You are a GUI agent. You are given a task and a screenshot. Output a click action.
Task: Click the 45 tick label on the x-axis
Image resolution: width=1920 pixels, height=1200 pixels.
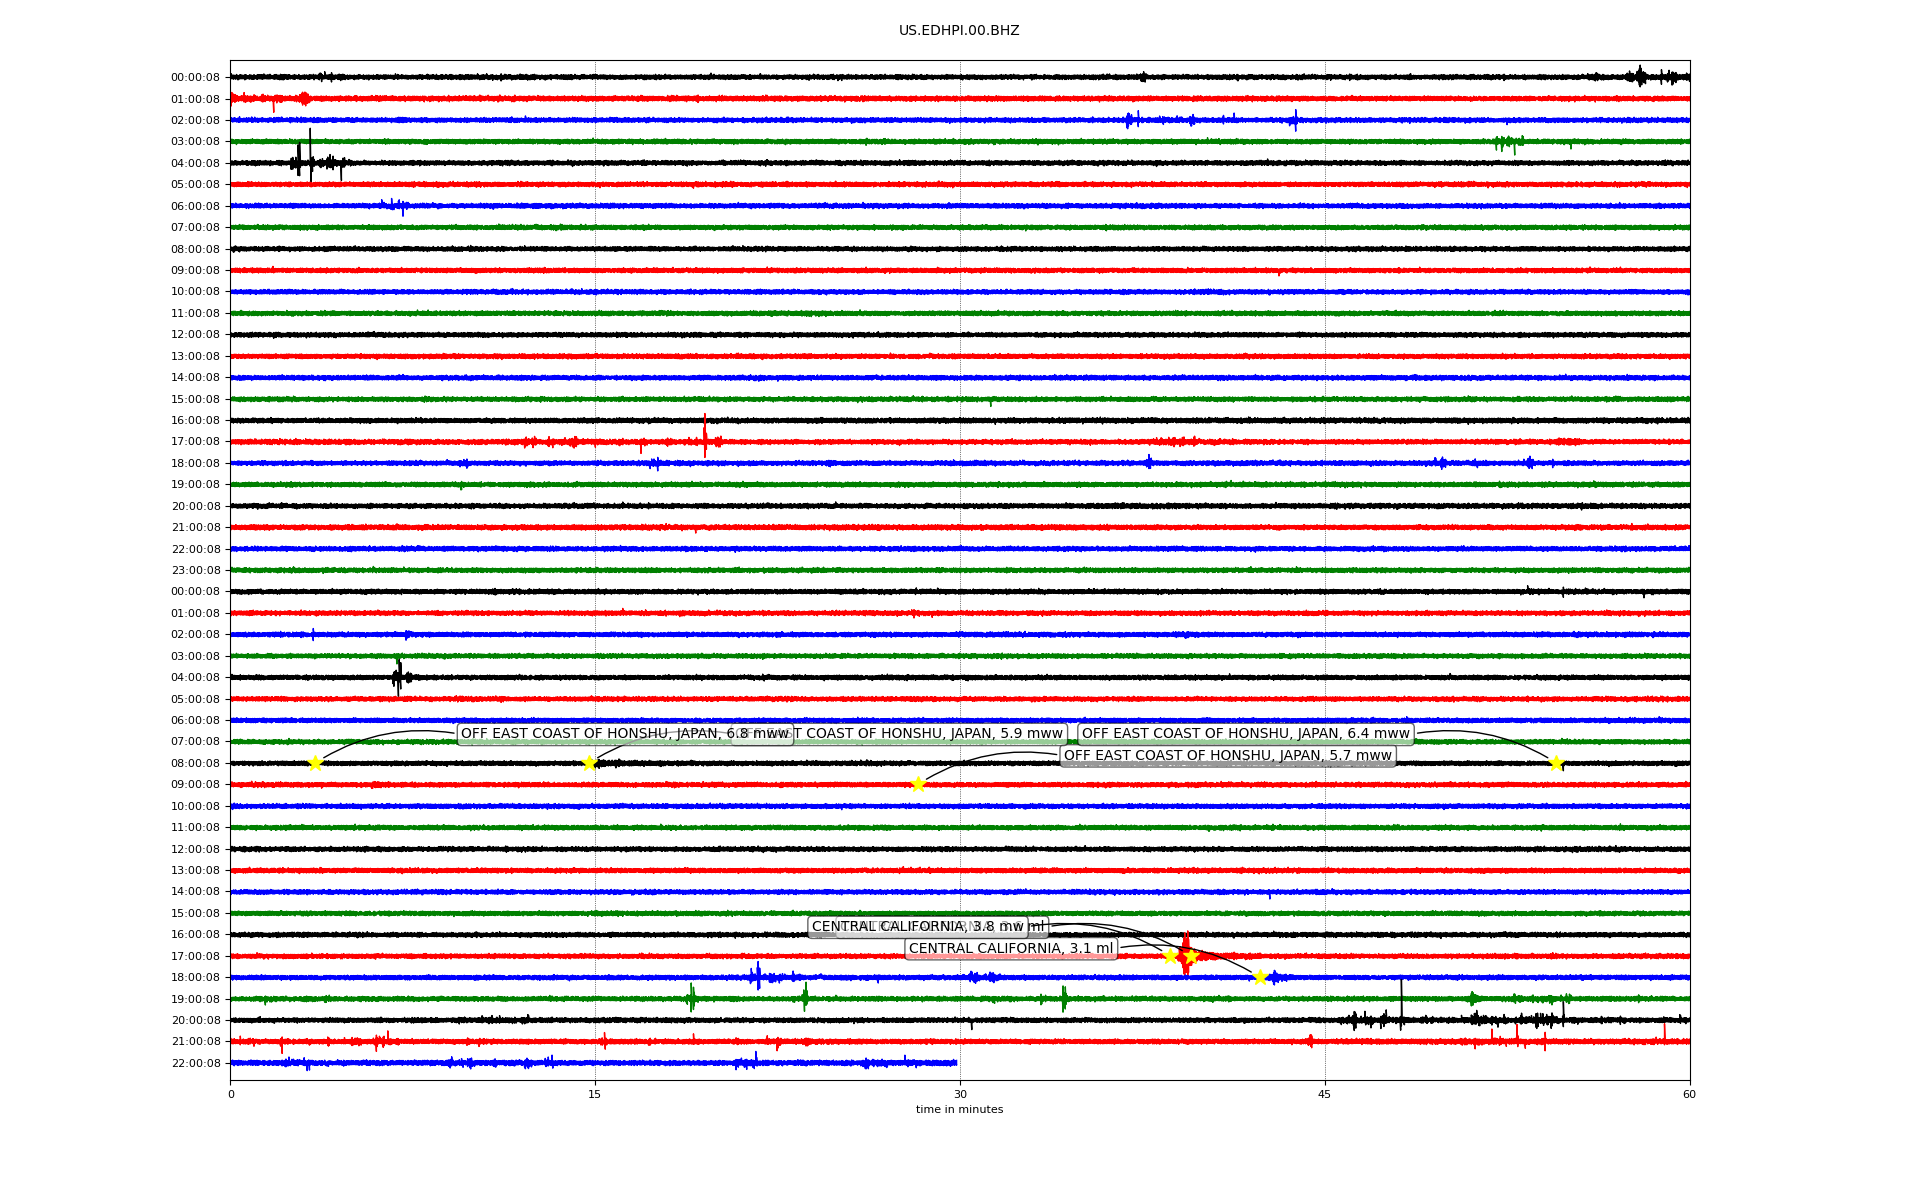[x=1324, y=1094]
